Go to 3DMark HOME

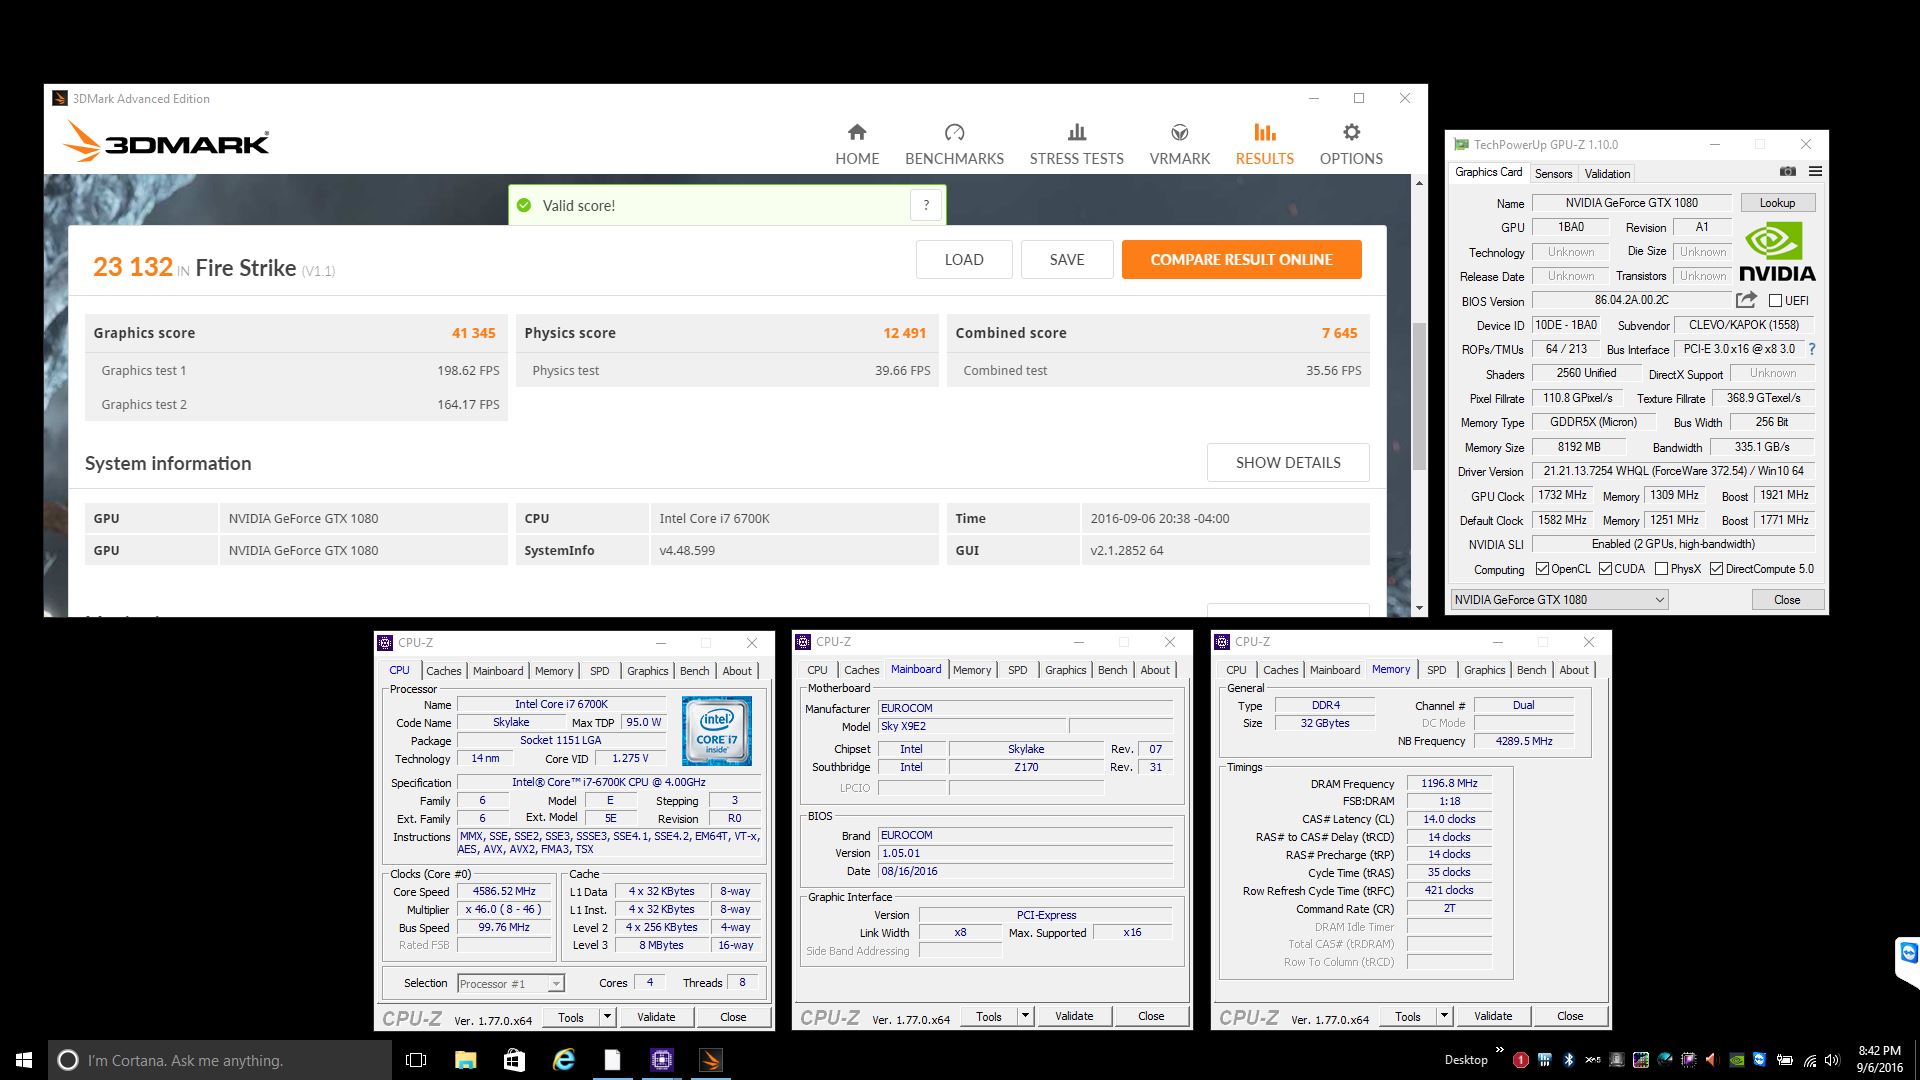pos(857,145)
